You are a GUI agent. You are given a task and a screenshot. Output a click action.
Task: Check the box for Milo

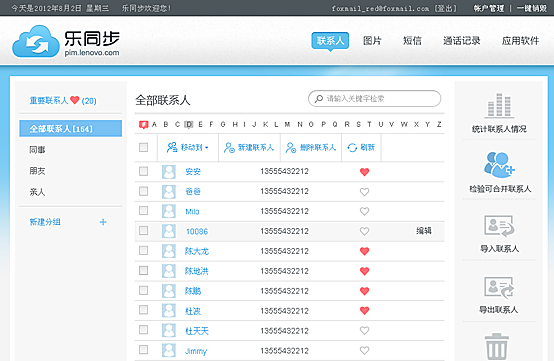(143, 211)
